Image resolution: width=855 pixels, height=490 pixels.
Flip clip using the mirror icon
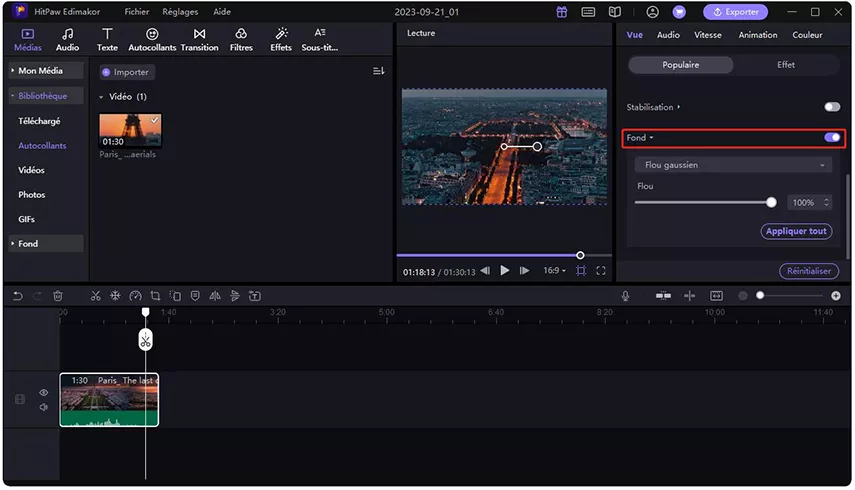click(215, 296)
